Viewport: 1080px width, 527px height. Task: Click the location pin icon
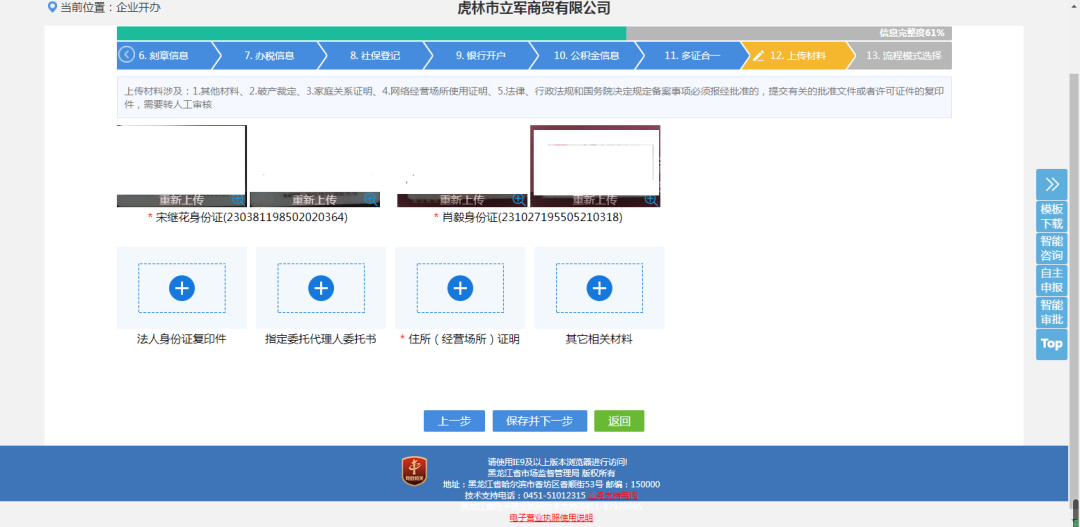[52, 8]
